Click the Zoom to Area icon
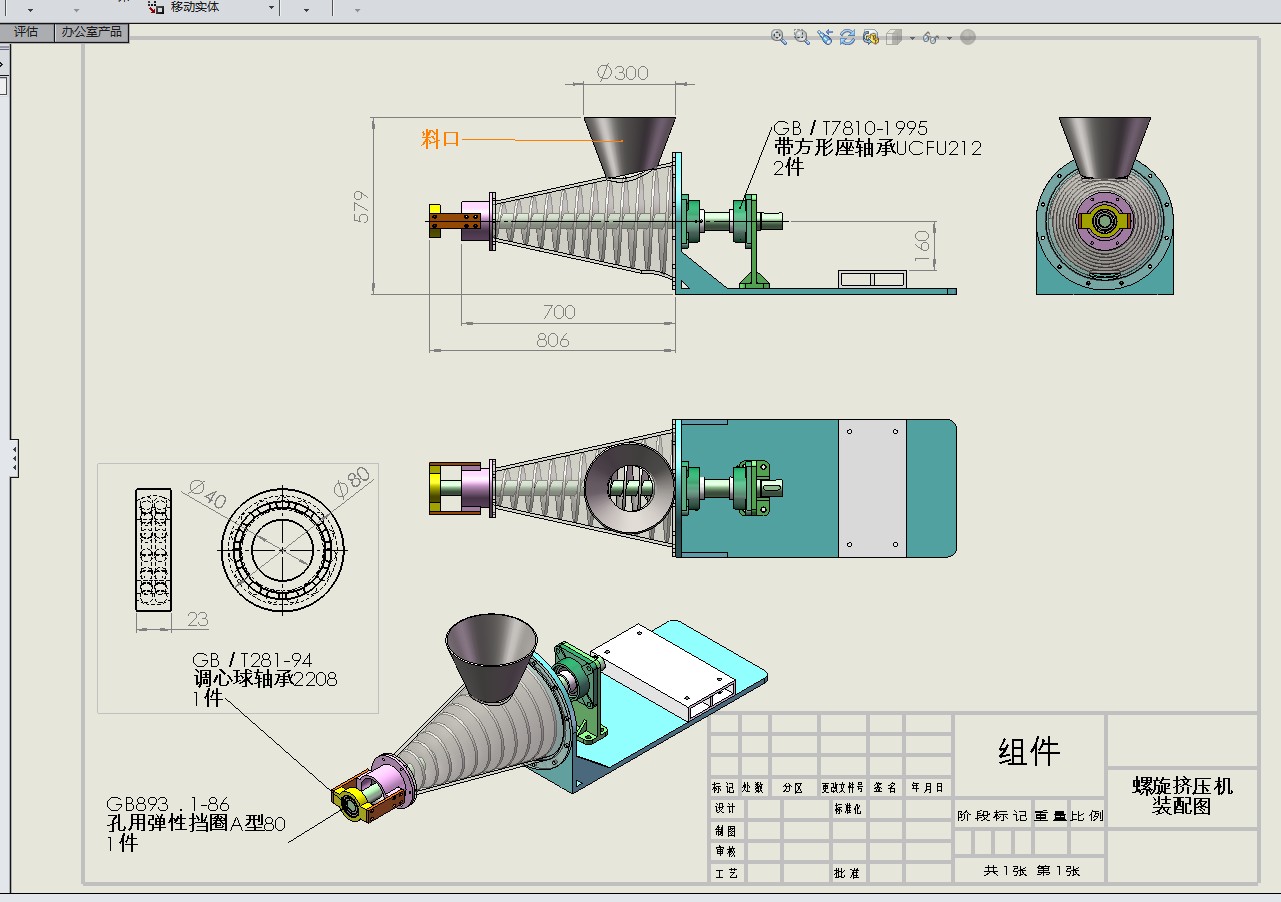The width and height of the screenshot is (1281, 902). [x=801, y=37]
